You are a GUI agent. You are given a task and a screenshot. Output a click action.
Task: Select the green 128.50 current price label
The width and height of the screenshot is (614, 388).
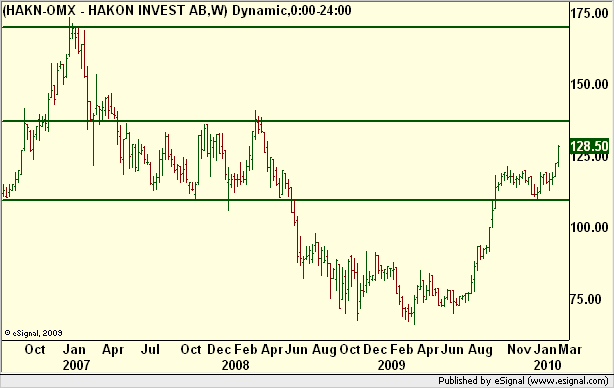click(x=589, y=146)
